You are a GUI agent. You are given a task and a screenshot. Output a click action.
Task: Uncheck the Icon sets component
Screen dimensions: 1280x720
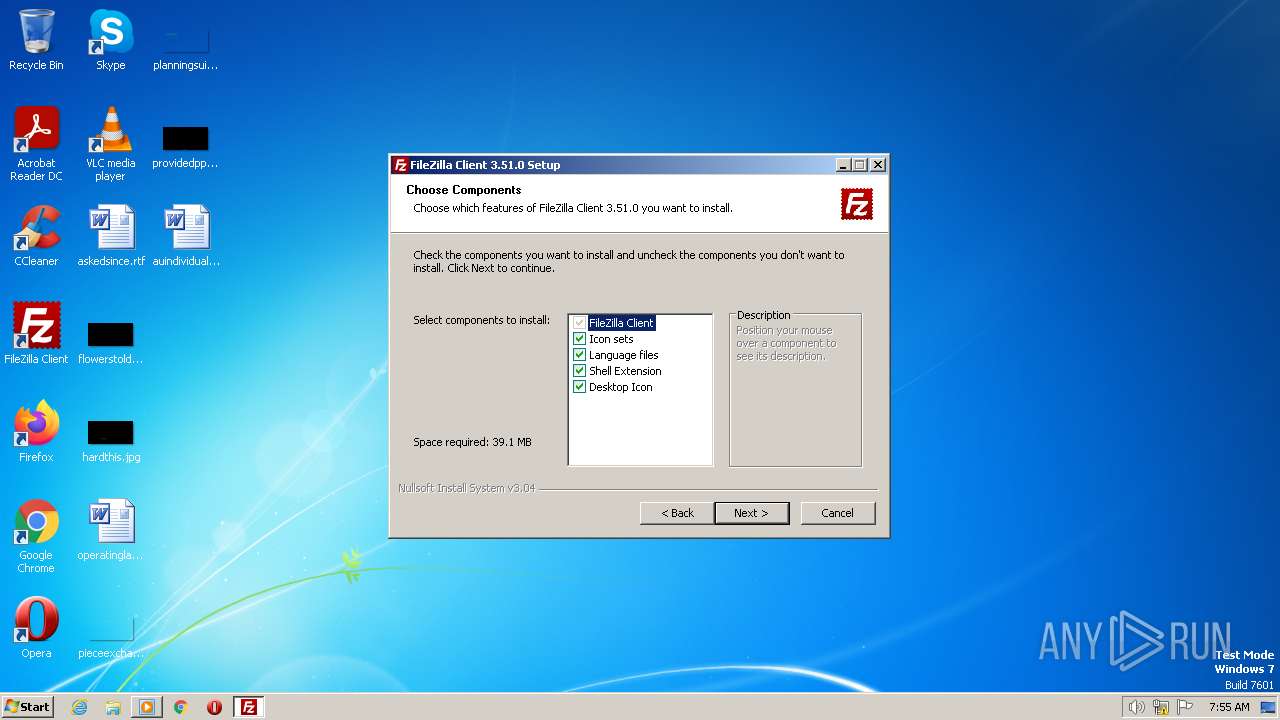579,339
